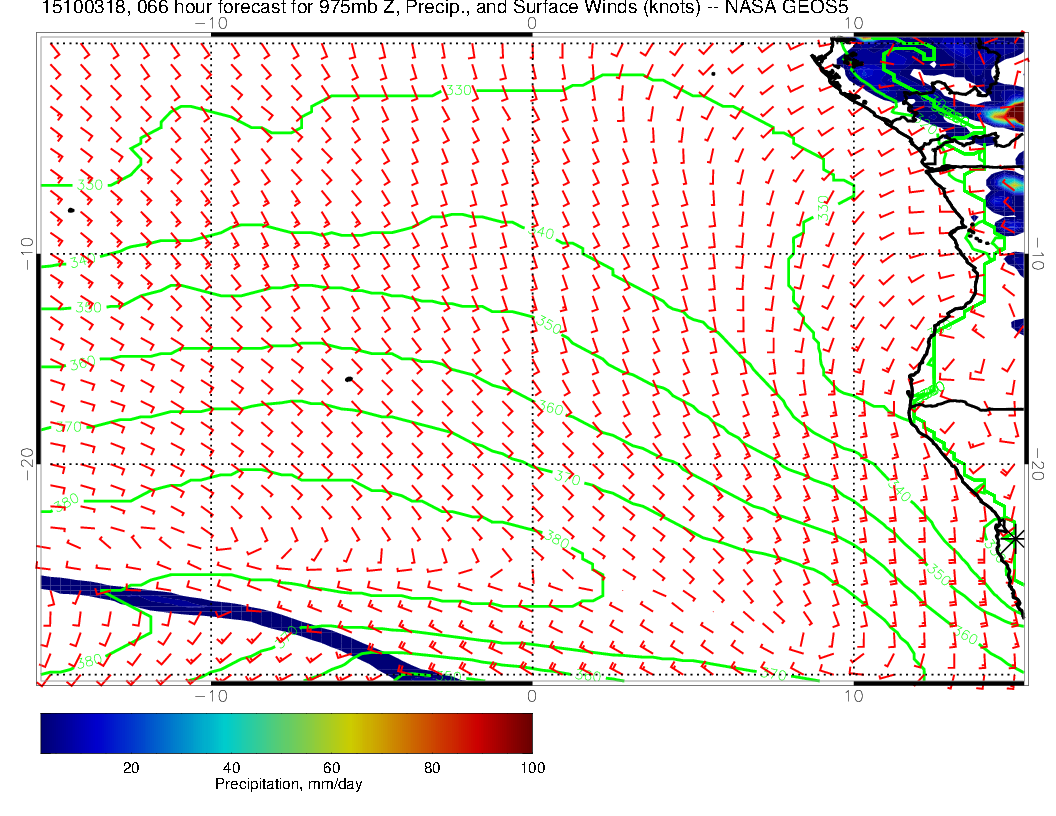Viewport: 1056px width, 816px height.
Task: Click the "0" longitude label on the bottom axis
Action: click(531, 695)
